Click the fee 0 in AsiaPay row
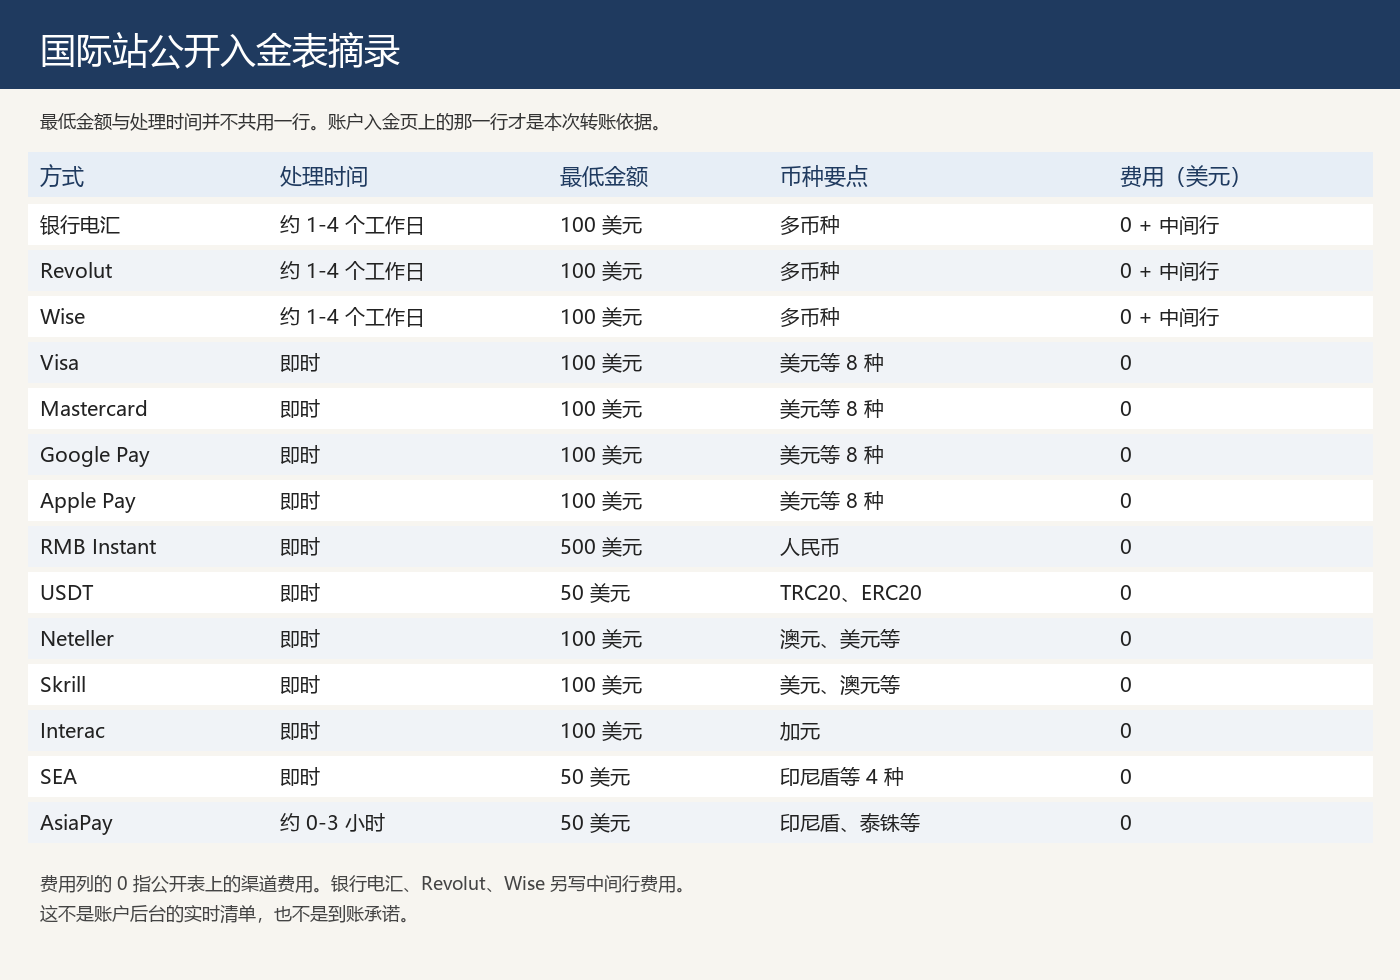Screen dimensions: 1400x980 (x=1126, y=823)
